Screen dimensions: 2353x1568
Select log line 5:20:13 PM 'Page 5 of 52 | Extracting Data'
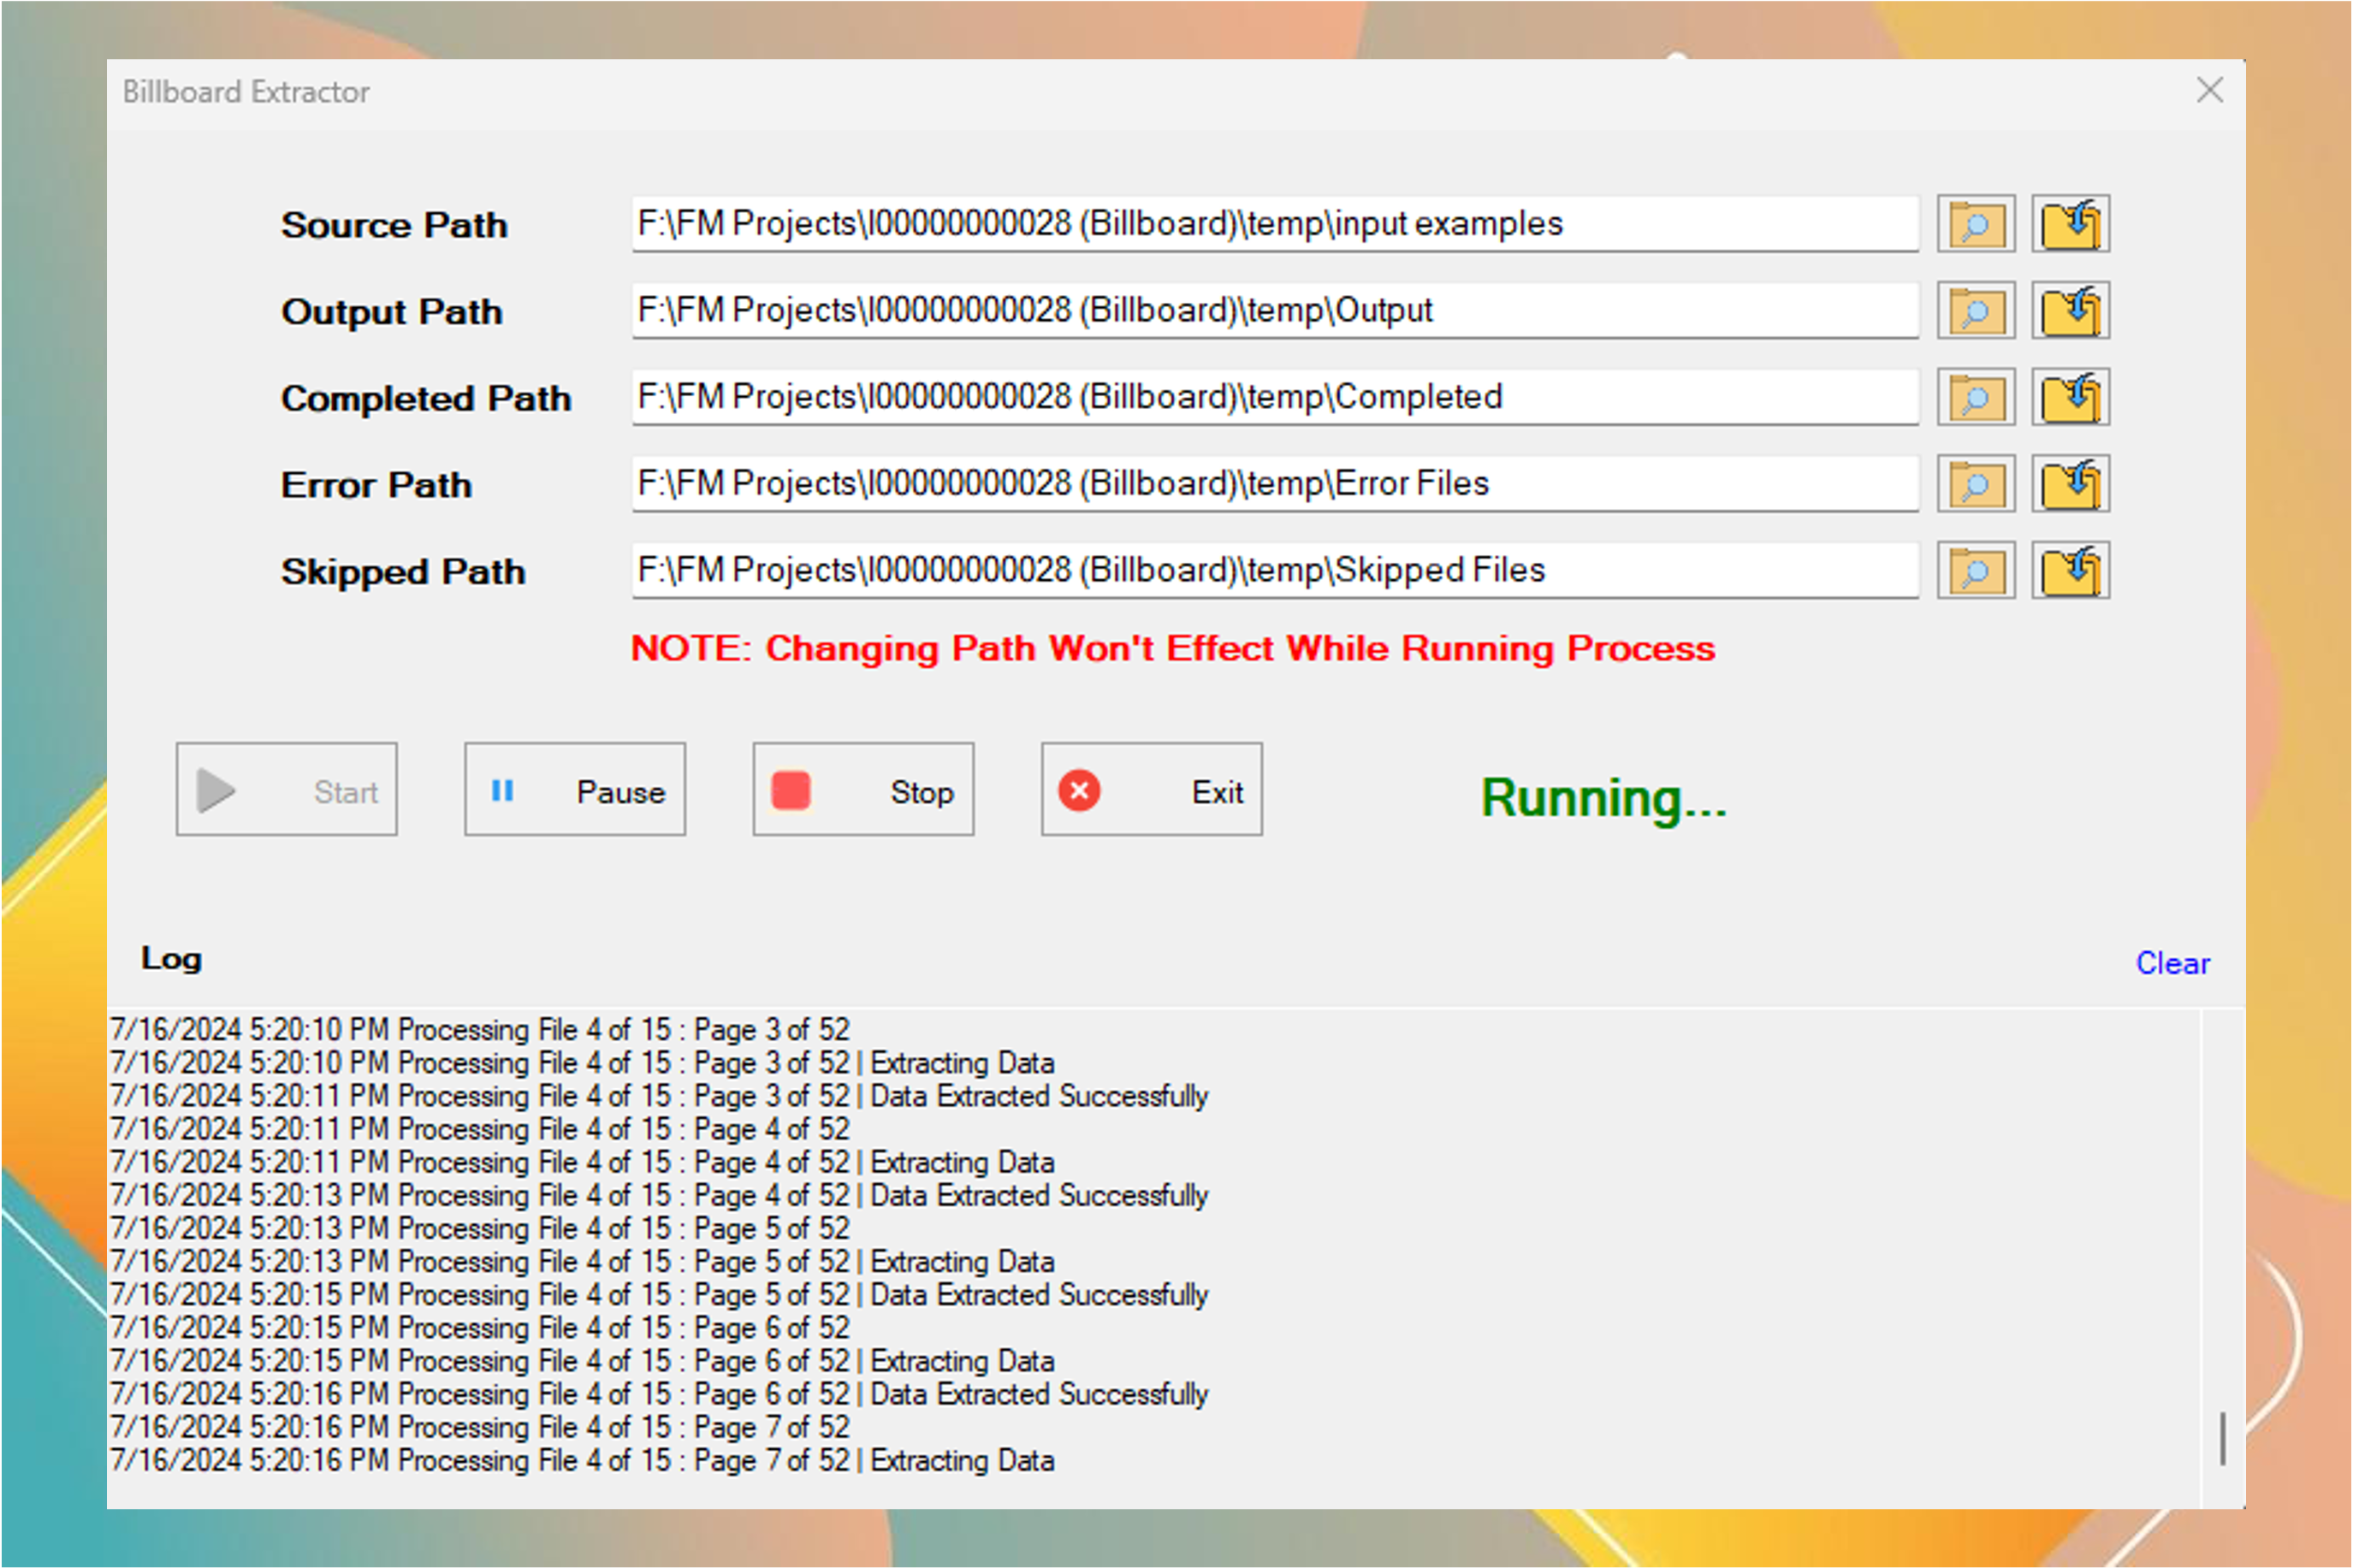point(582,1262)
